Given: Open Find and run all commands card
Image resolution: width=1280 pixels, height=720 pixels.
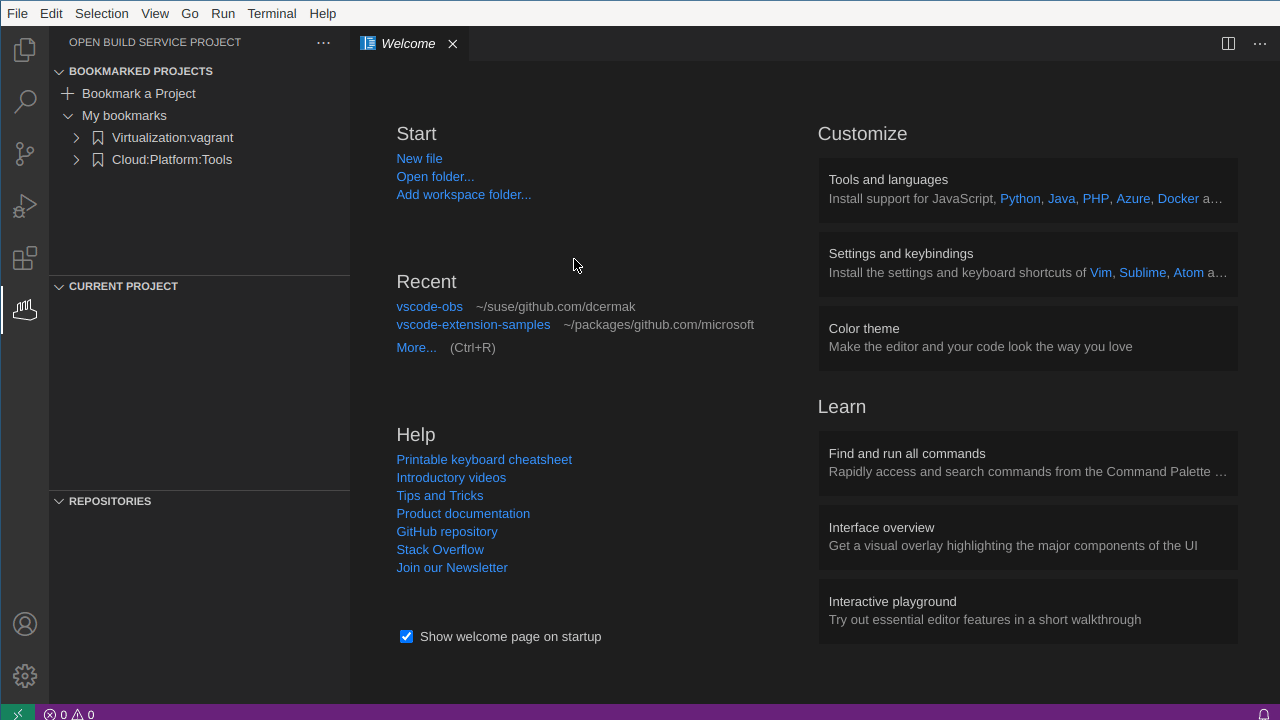Looking at the screenshot, I should click(x=1028, y=463).
